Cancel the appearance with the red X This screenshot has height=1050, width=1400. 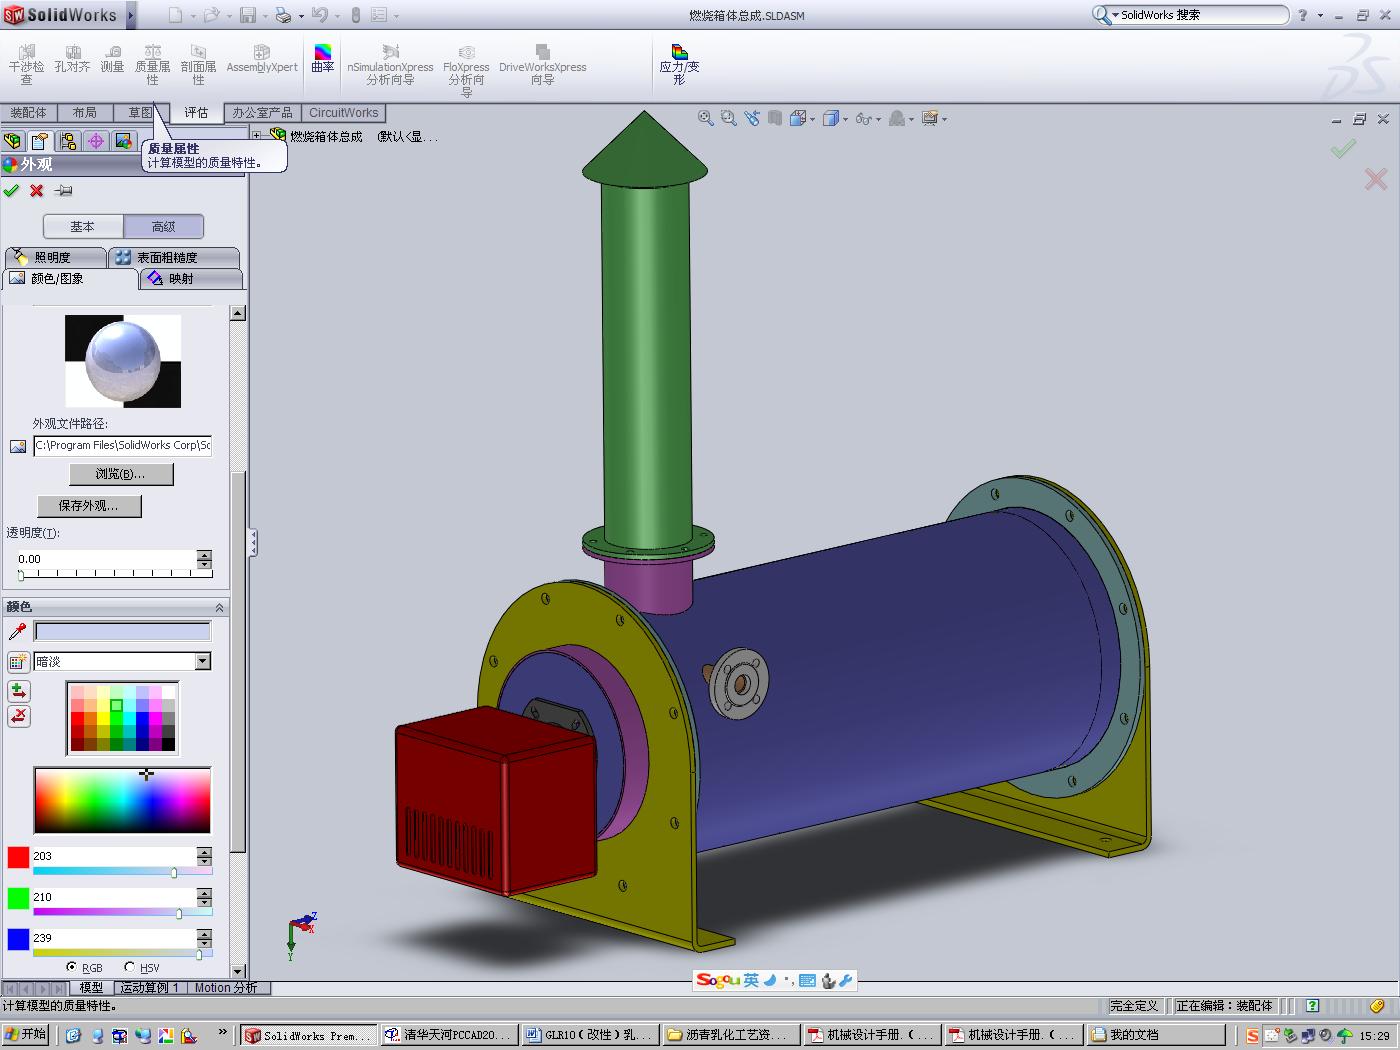pos(37,190)
